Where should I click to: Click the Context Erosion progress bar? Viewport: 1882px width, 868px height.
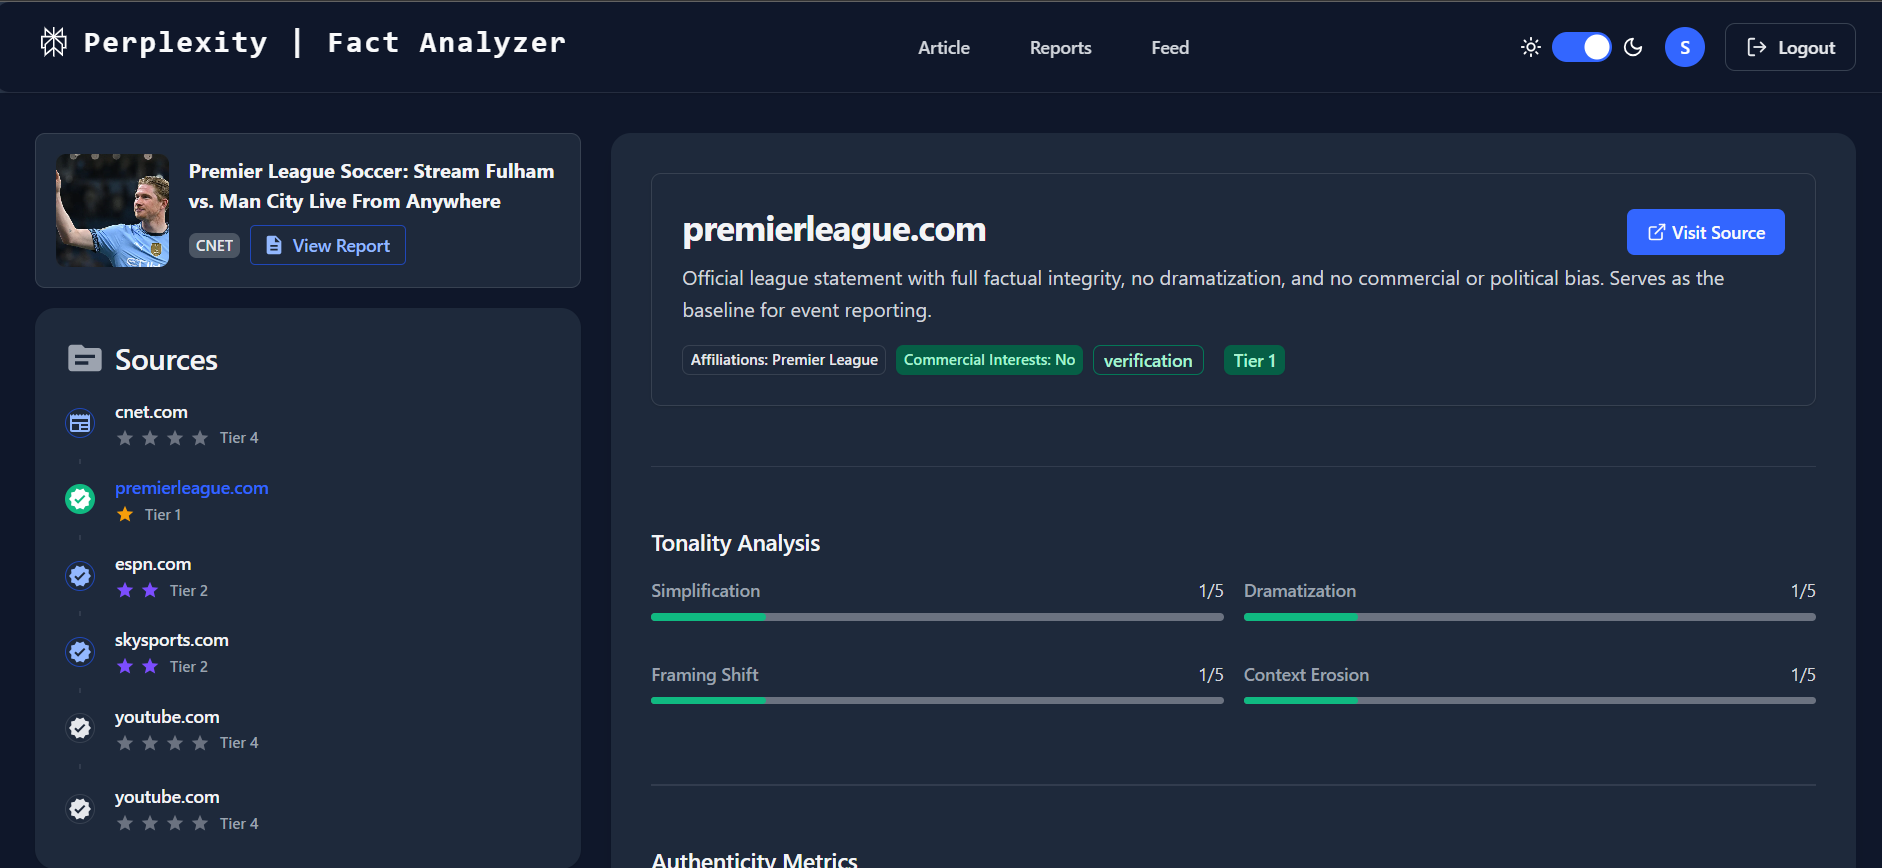point(1529,700)
